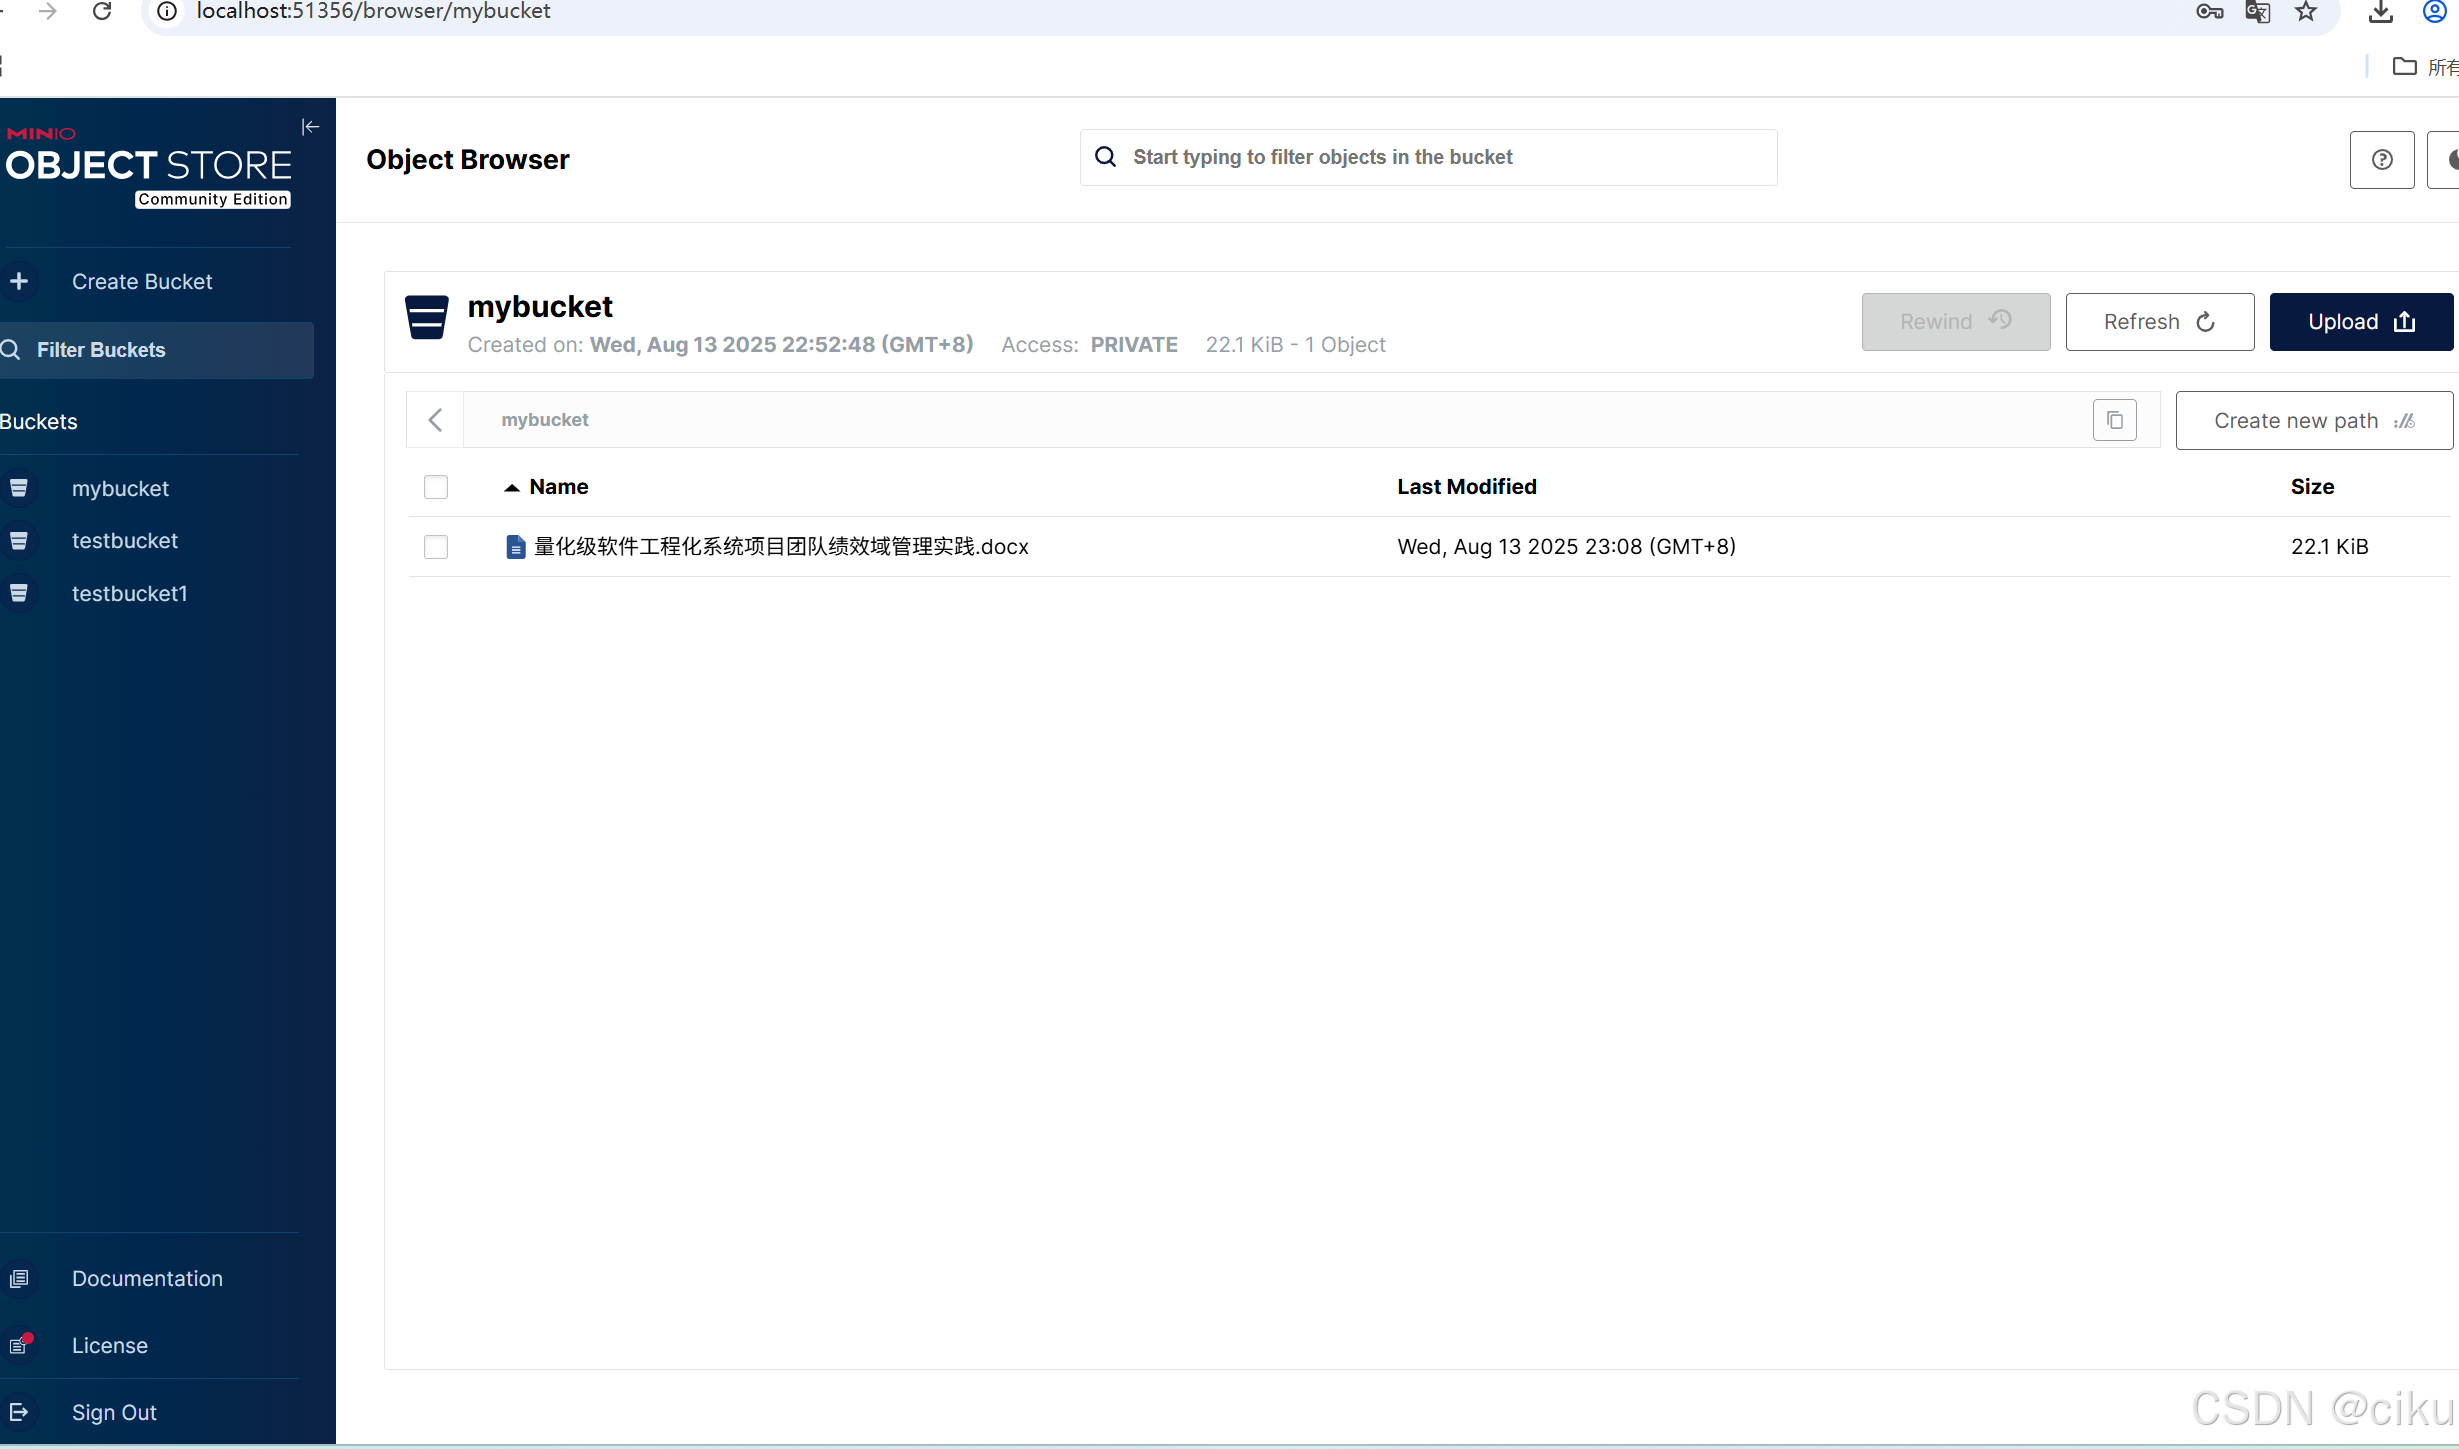This screenshot has height=1449, width=2459.
Task: Check the docx file row checkbox
Action: [436, 547]
